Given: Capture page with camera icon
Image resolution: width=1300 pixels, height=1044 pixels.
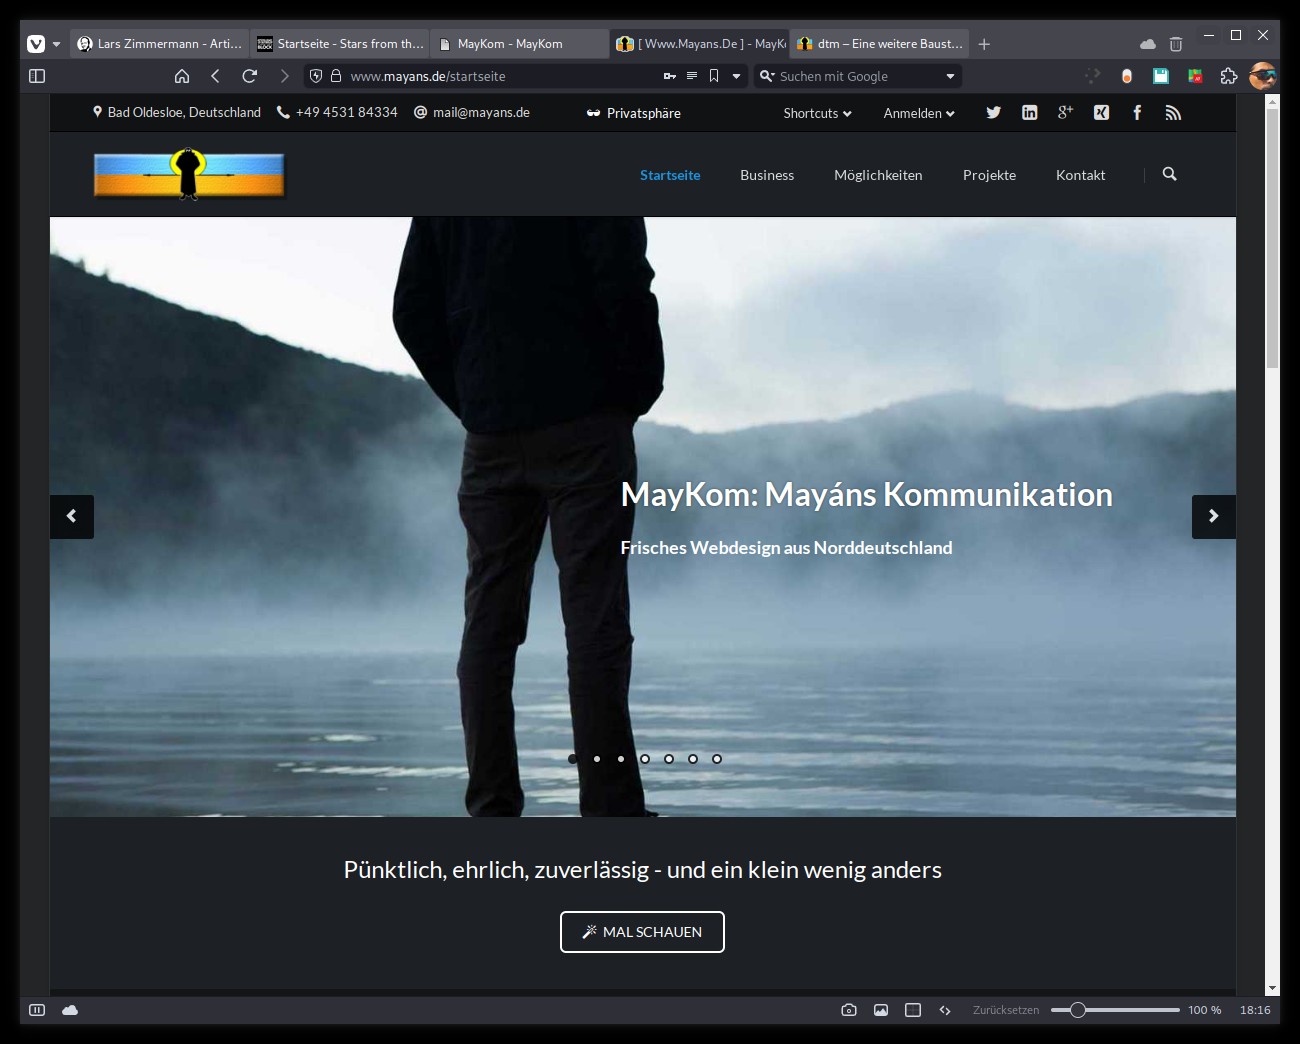Looking at the screenshot, I should coord(849,1010).
